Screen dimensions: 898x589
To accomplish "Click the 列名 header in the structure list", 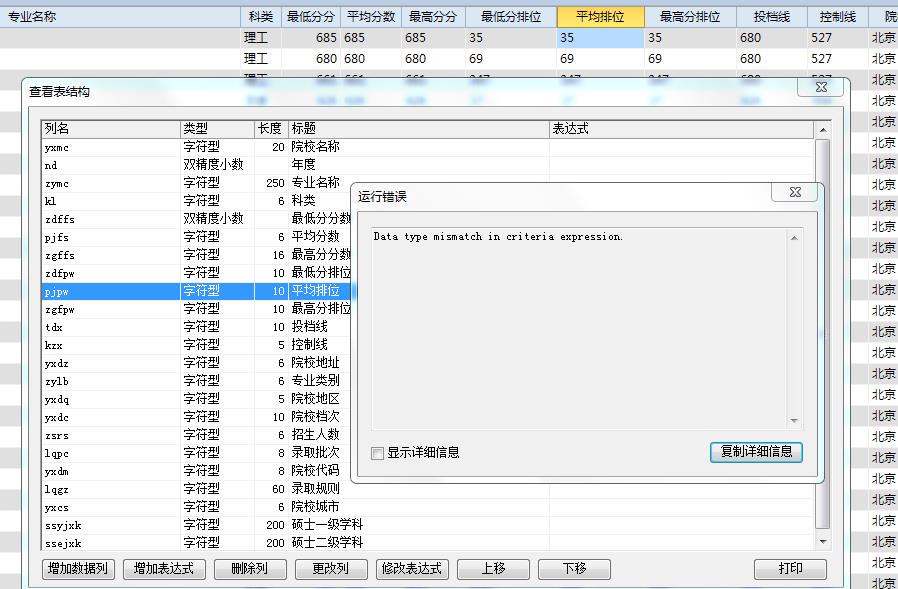I will (x=110, y=129).
